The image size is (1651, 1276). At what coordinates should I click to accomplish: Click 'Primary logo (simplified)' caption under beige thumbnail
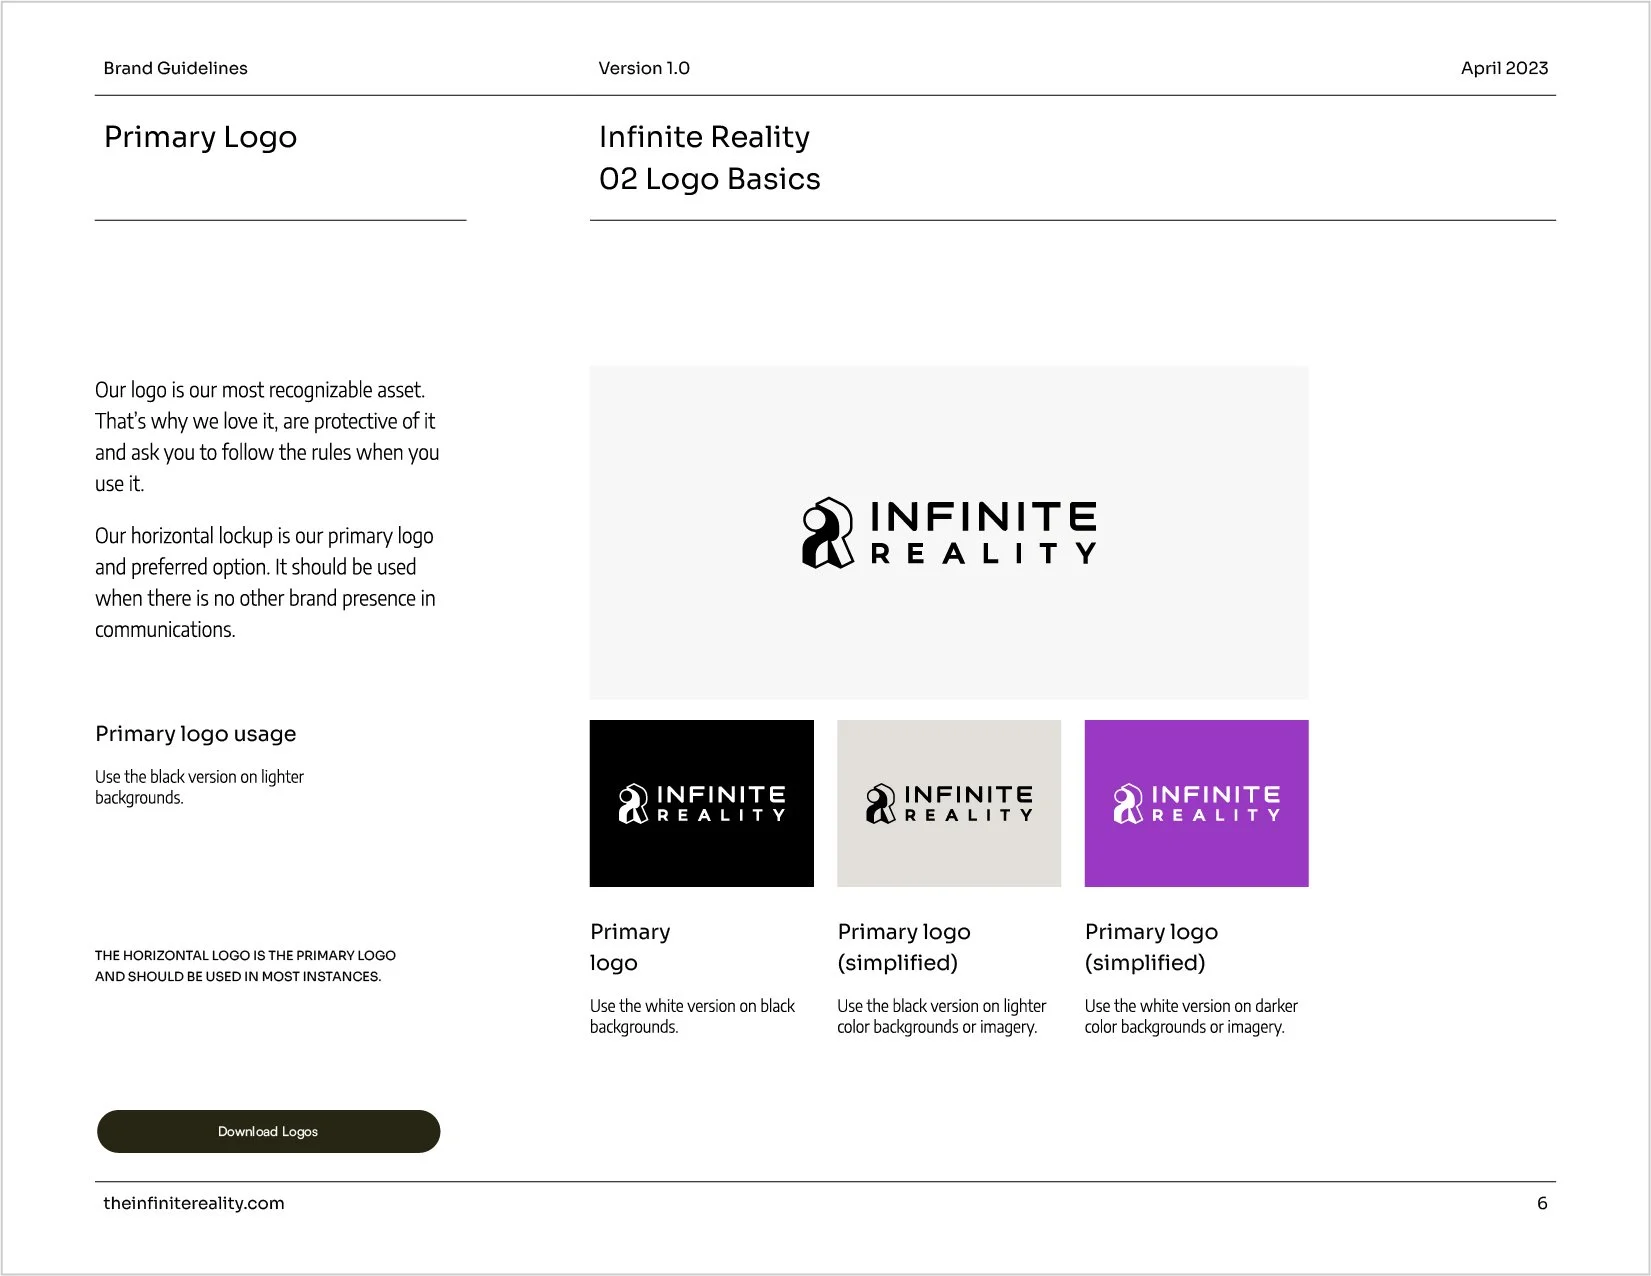pyautogui.click(x=904, y=947)
